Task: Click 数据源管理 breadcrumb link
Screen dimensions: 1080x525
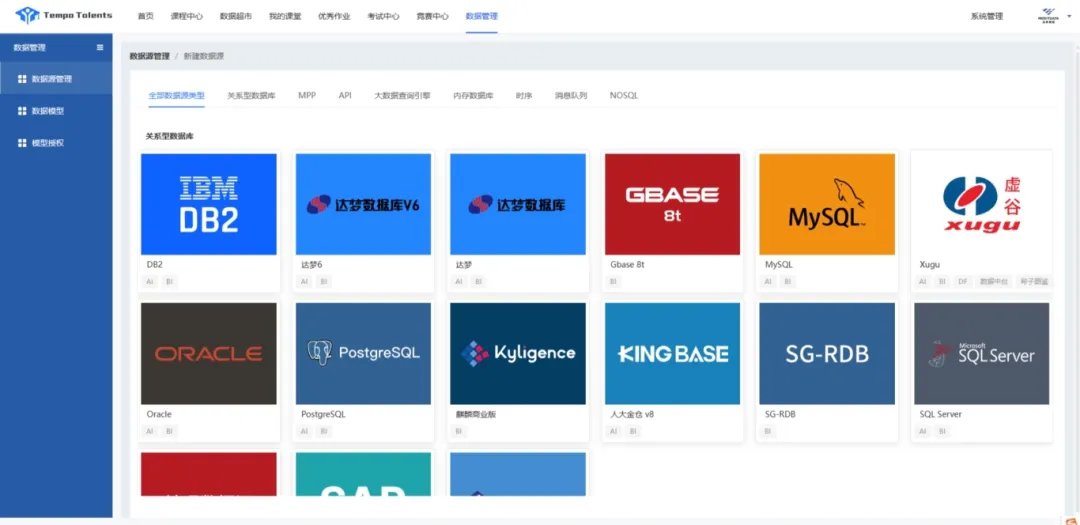Action: click(149, 56)
